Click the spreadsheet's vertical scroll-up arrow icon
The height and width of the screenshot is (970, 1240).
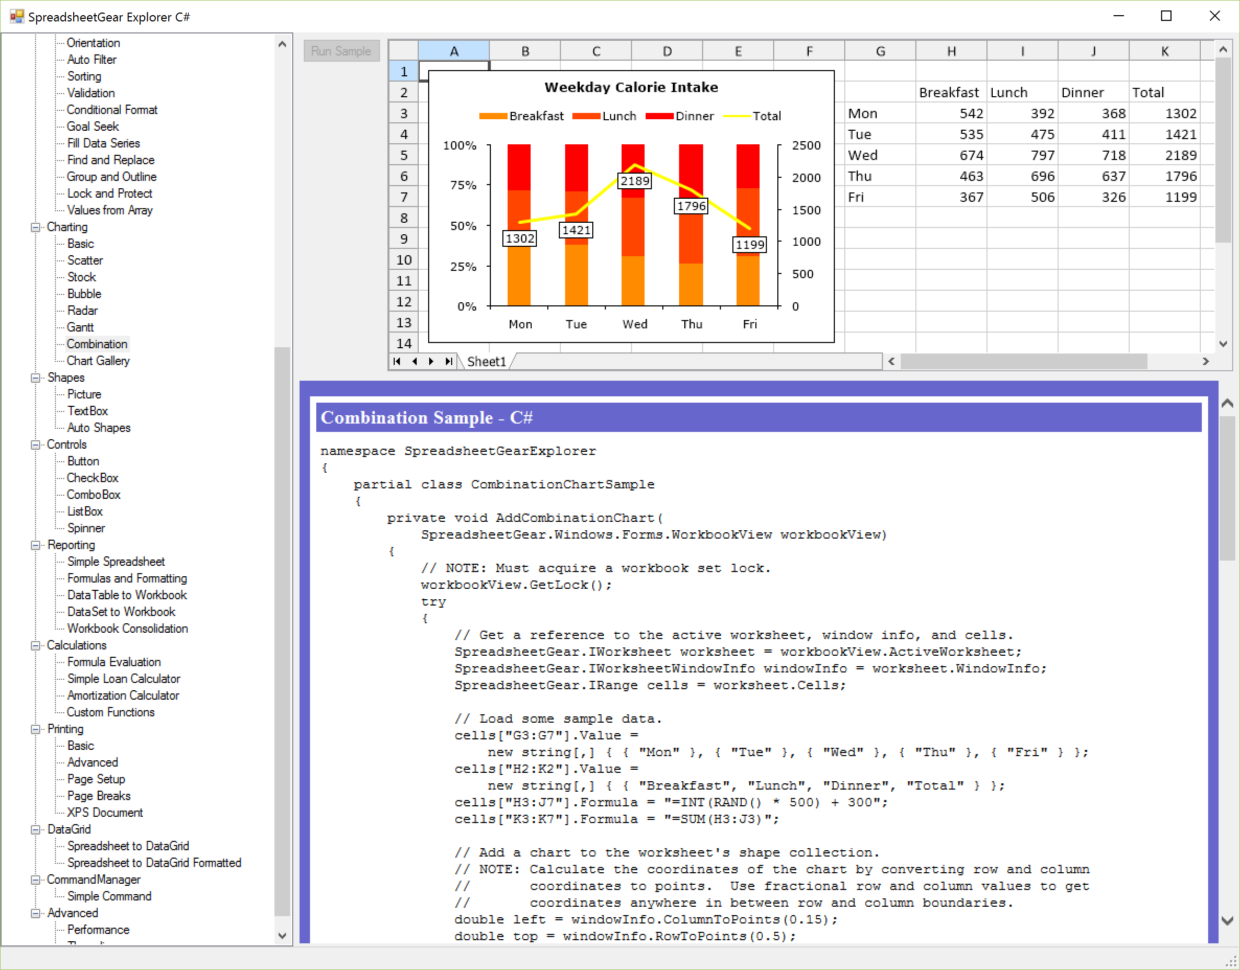click(1222, 48)
